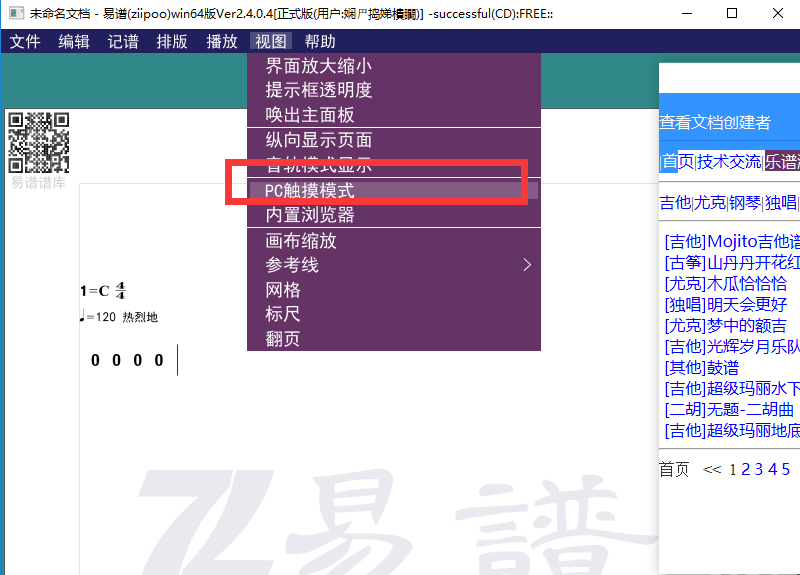Maximize the 易谱 window
800x575 pixels.
pos(732,13)
